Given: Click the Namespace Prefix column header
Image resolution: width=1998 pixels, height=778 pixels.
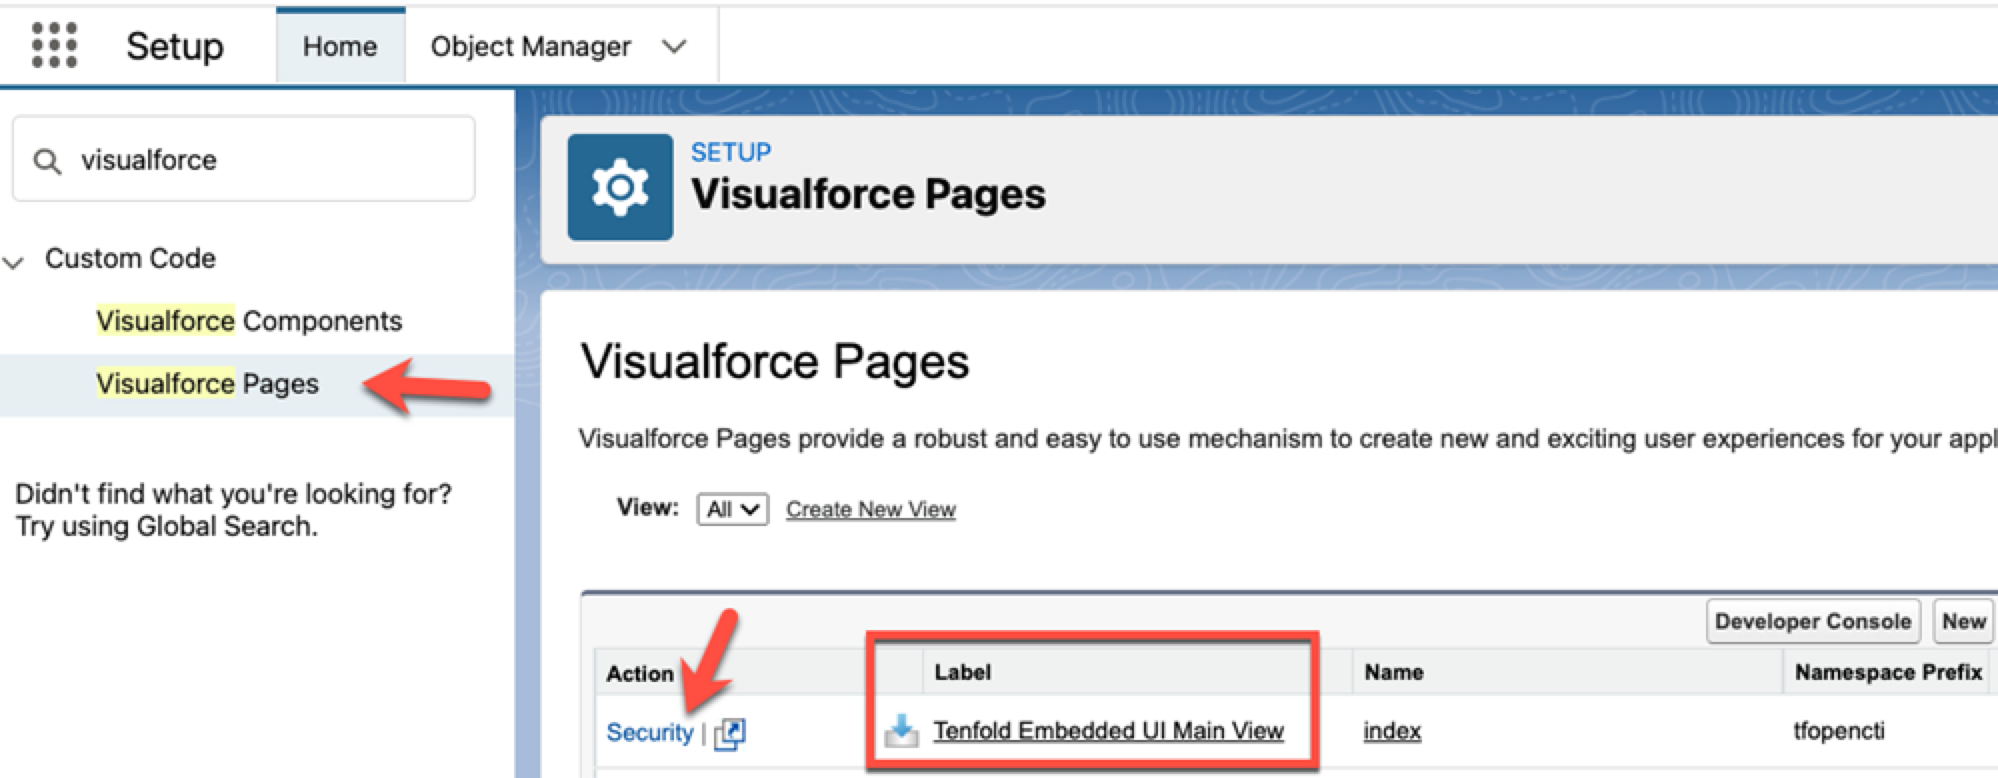Looking at the screenshot, I should pos(1888,672).
